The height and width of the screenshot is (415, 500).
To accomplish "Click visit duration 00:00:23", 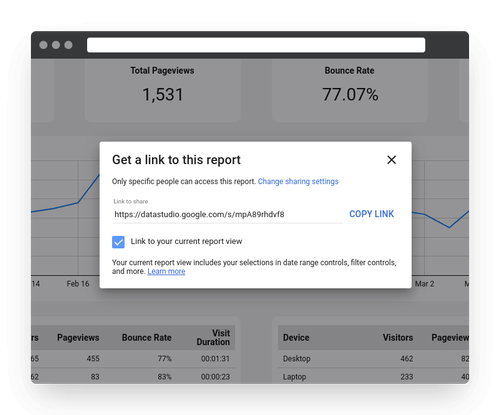I will click(x=215, y=377).
